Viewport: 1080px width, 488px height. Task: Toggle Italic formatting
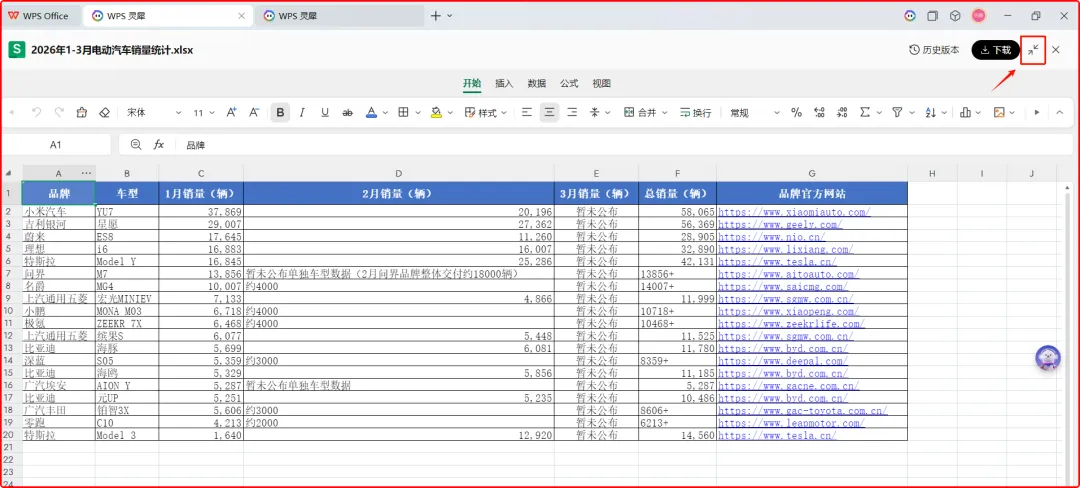point(302,112)
